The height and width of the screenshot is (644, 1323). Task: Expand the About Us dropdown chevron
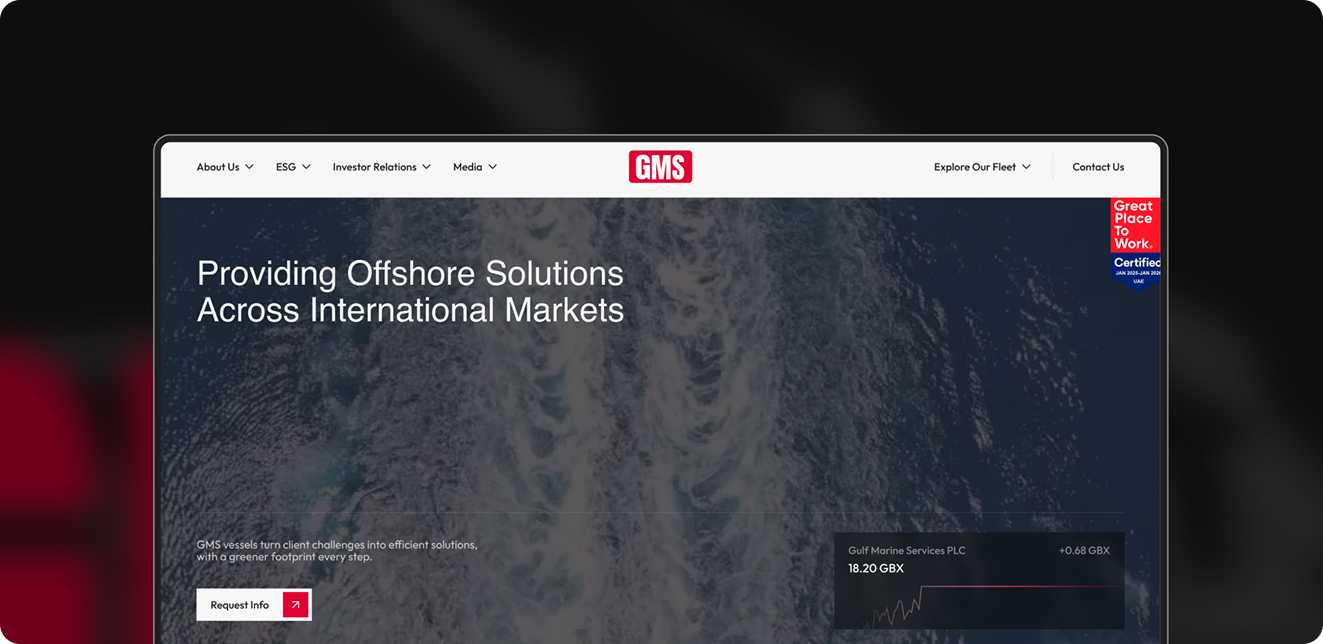point(249,167)
